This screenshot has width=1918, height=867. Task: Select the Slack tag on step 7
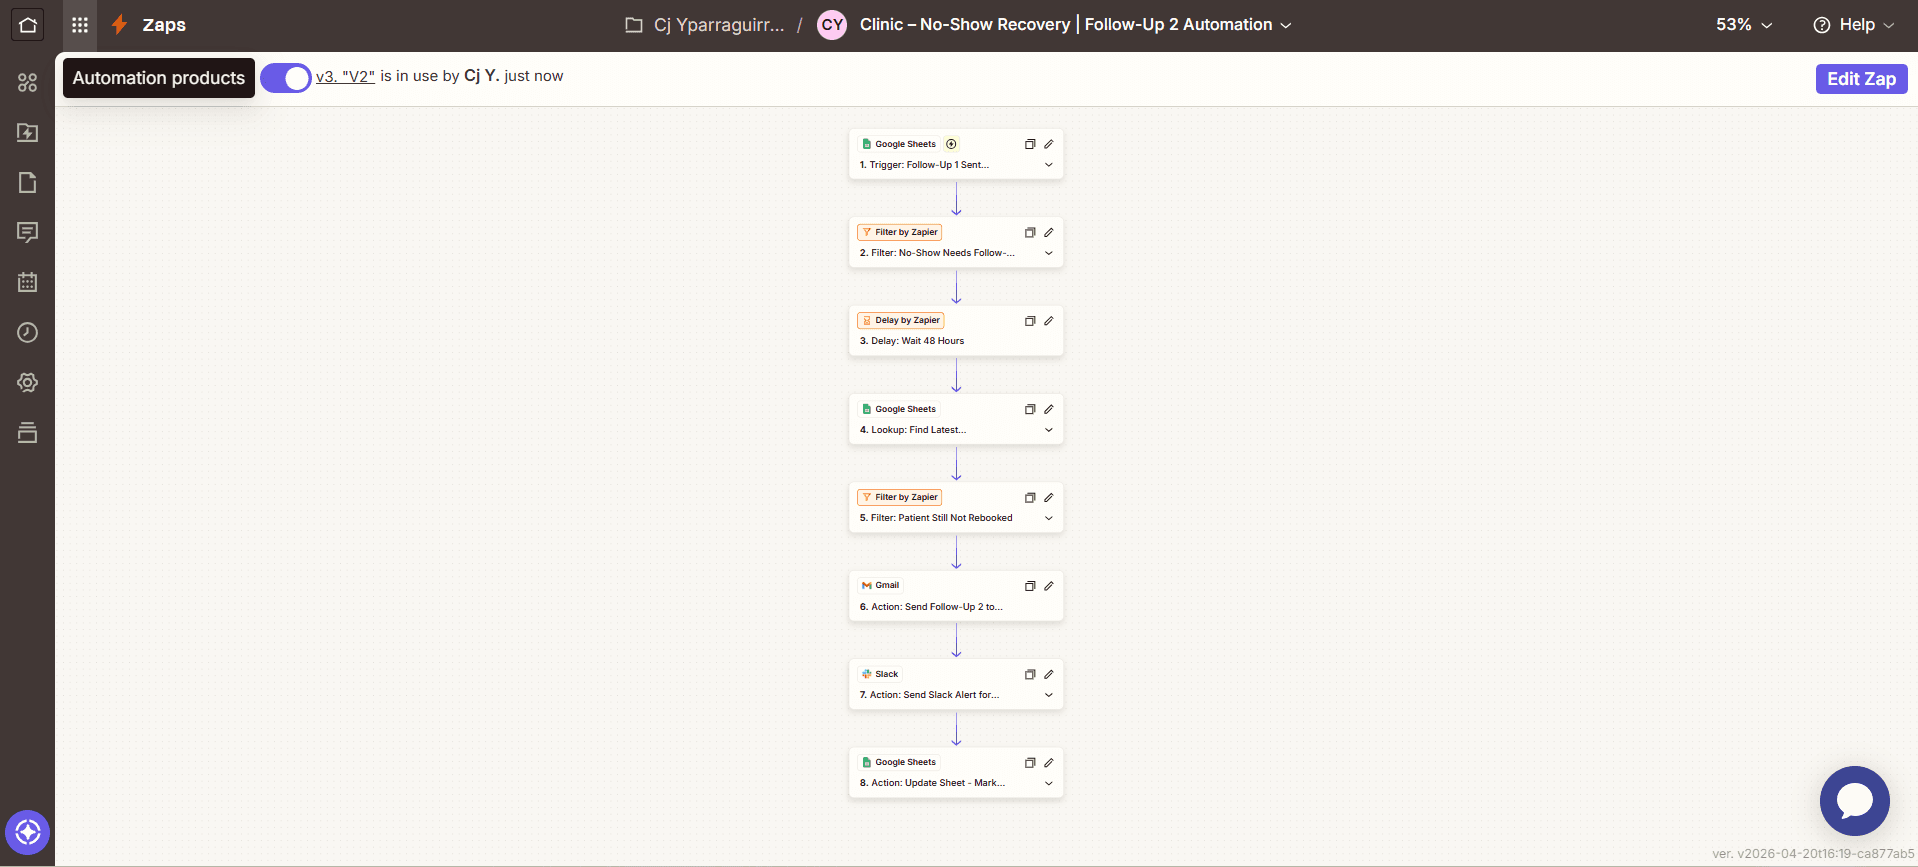[x=880, y=674]
